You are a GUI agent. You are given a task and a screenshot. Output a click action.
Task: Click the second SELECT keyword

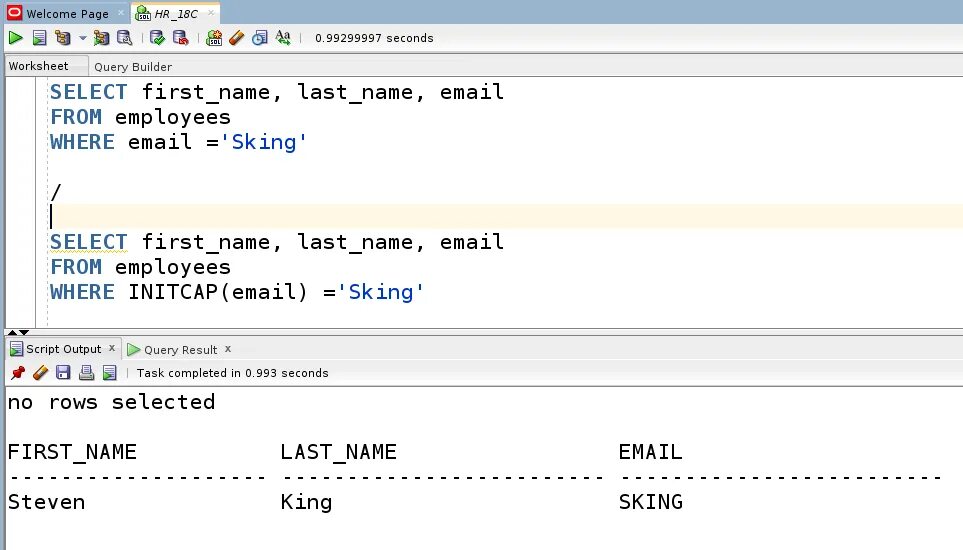(x=88, y=242)
